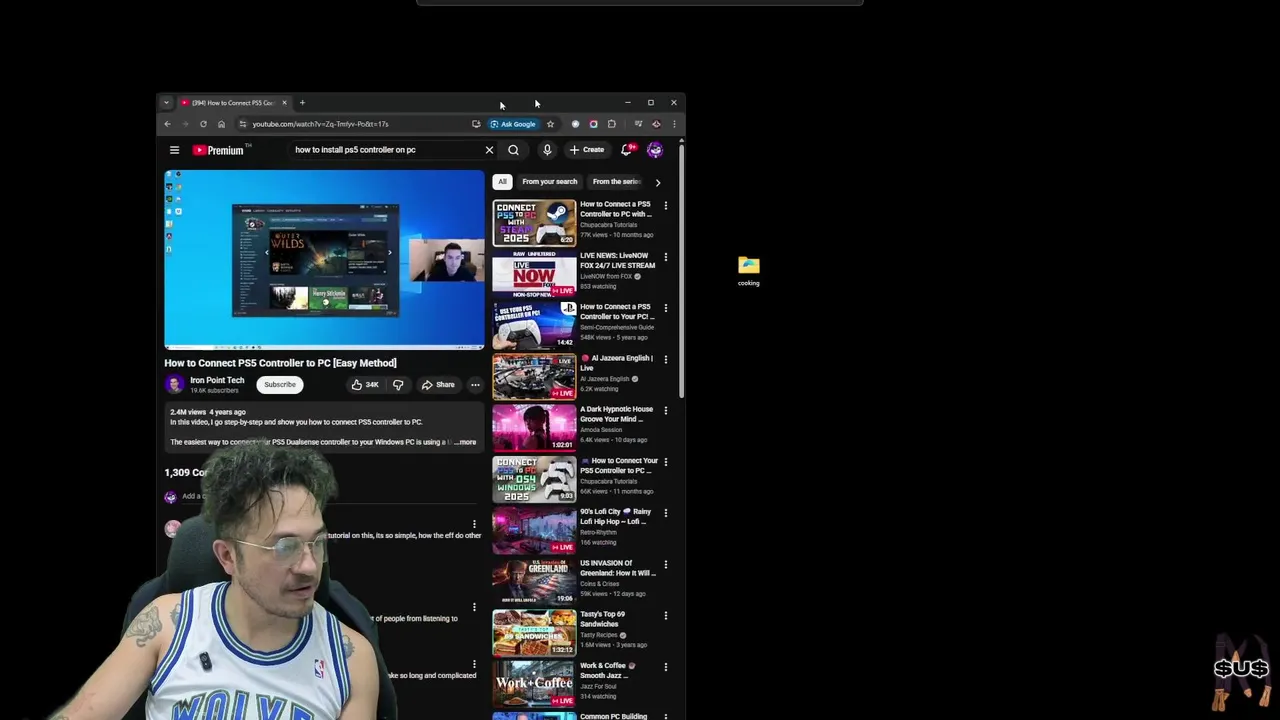The width and height of the screenshot is (1280, 720).
Task: Click the browser address bar URL
Action: pyautogui.click(x=320, y=124)
